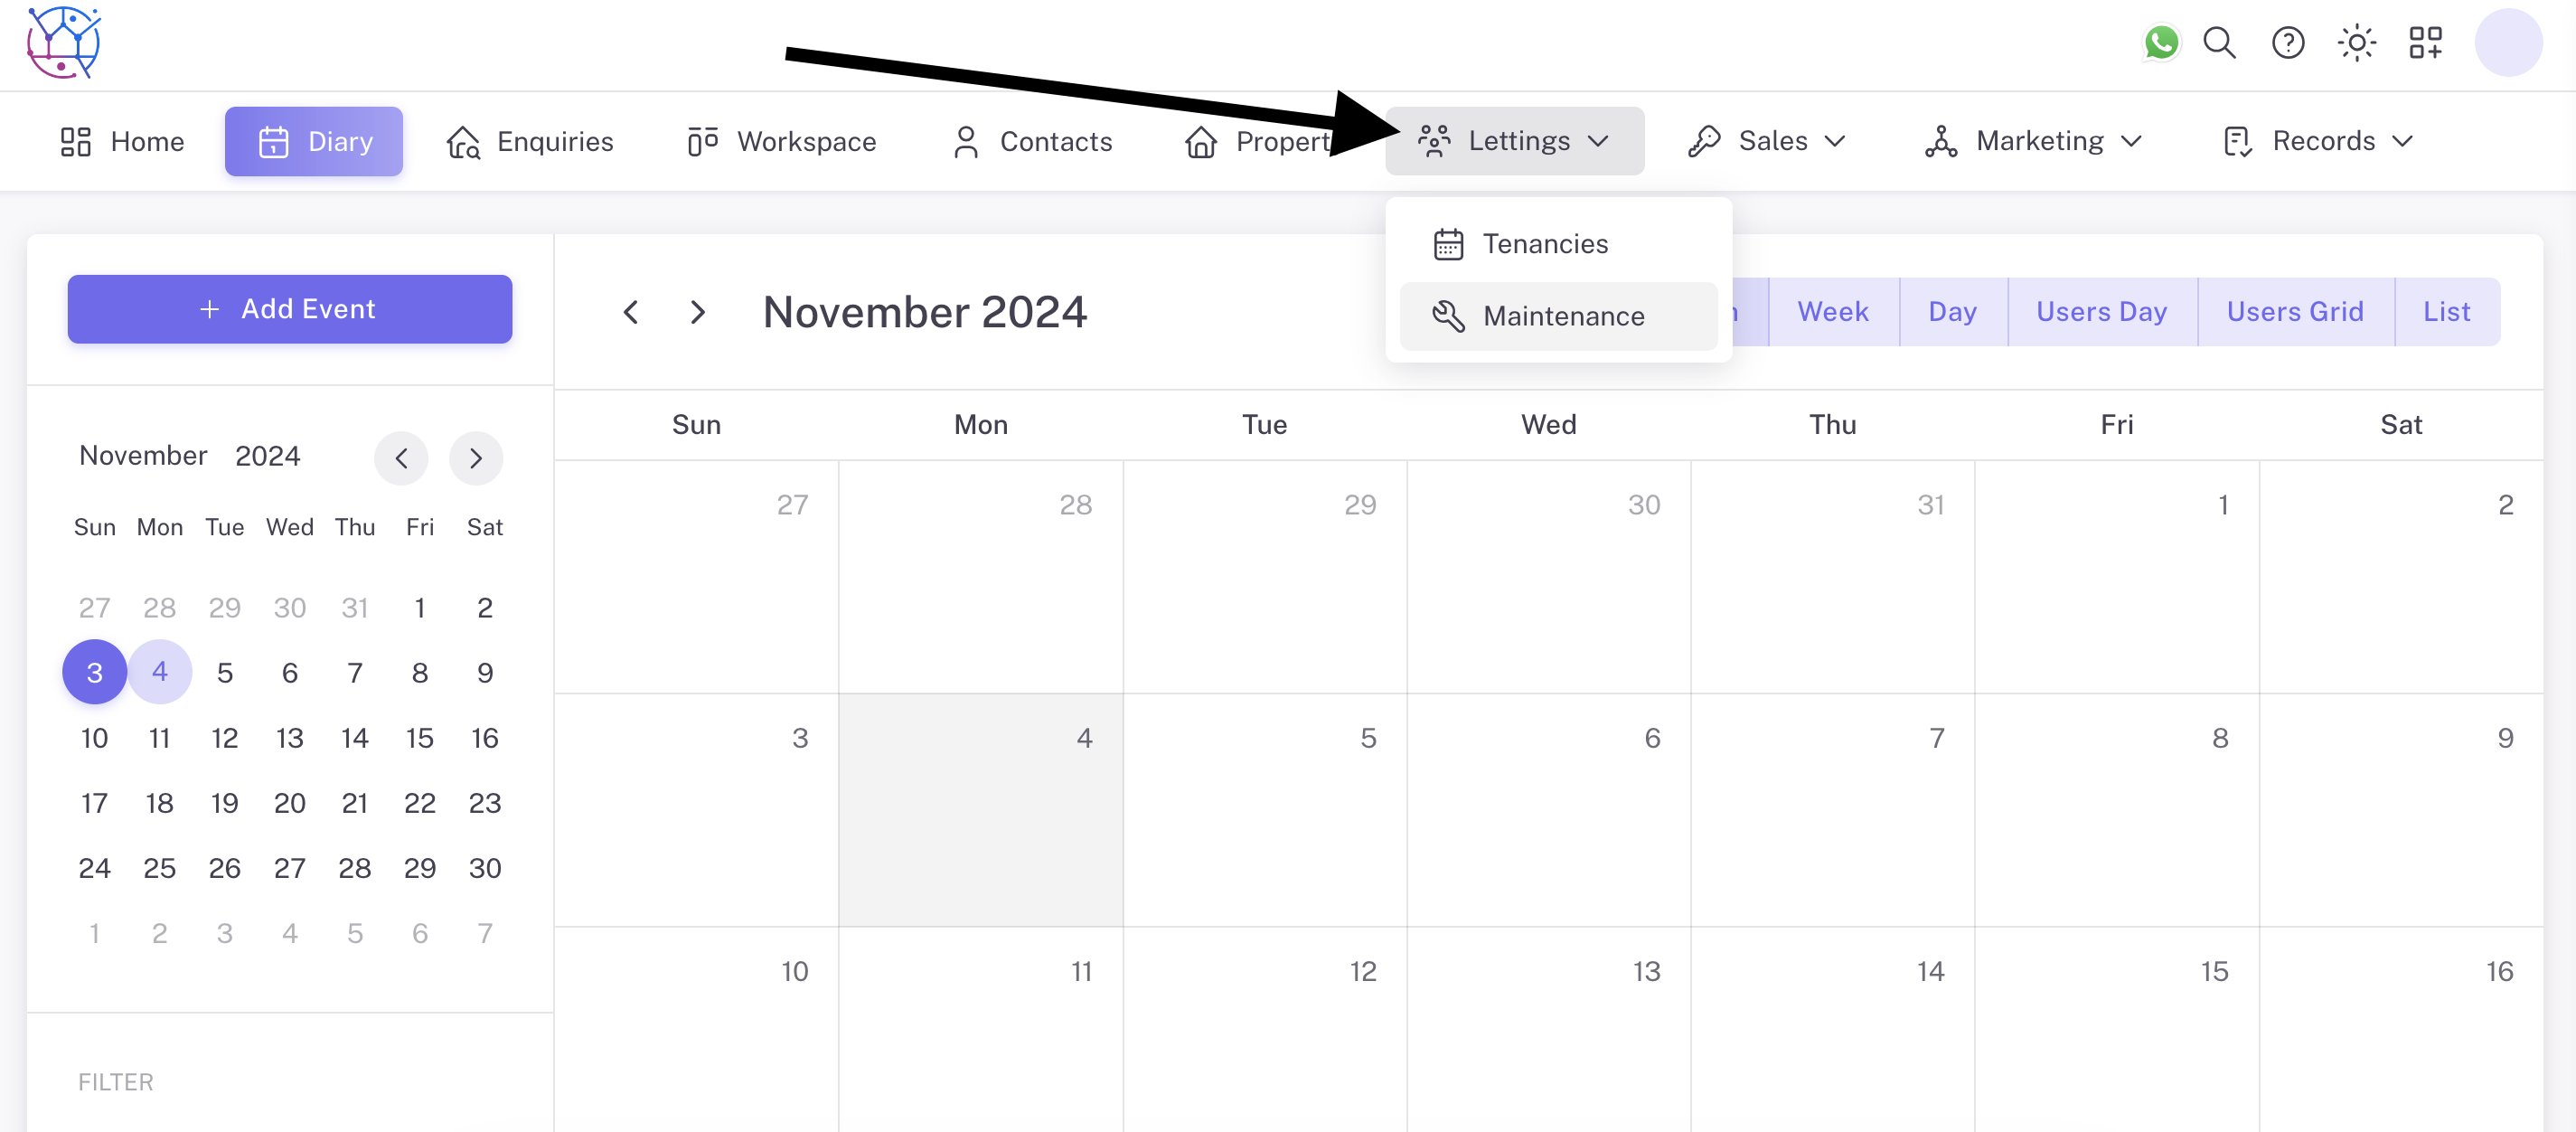This screenshot has height=1132, width=2576.
Task: Click the Add Event button
Action: [289, 309]
